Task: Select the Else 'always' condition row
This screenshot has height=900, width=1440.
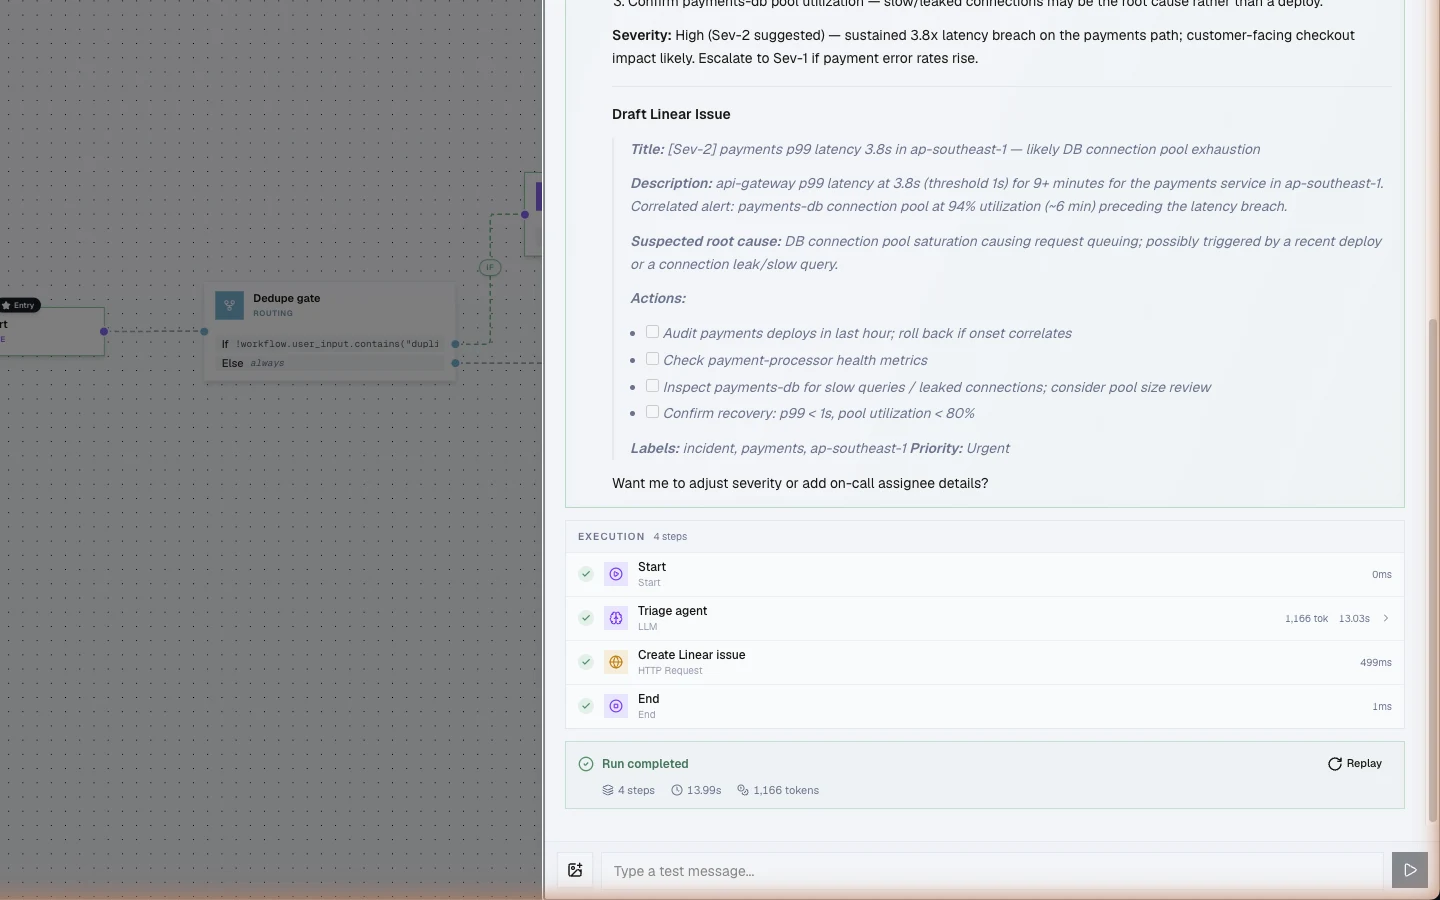Action: (x=331, y=363)
